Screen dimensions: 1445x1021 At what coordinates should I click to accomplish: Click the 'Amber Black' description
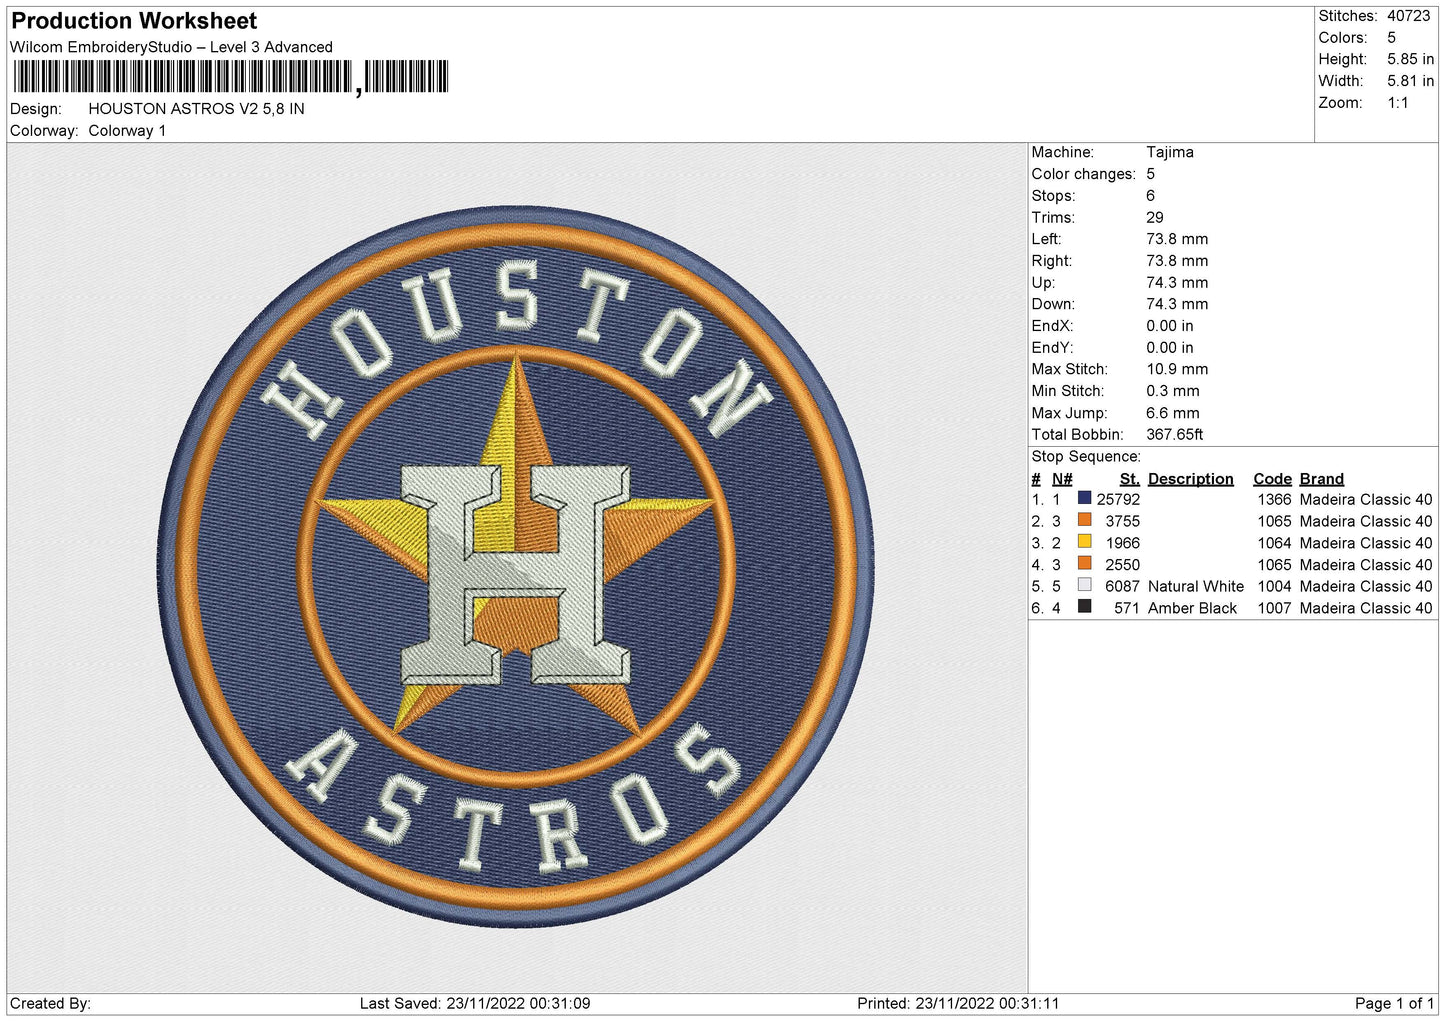coord(1192,608)
